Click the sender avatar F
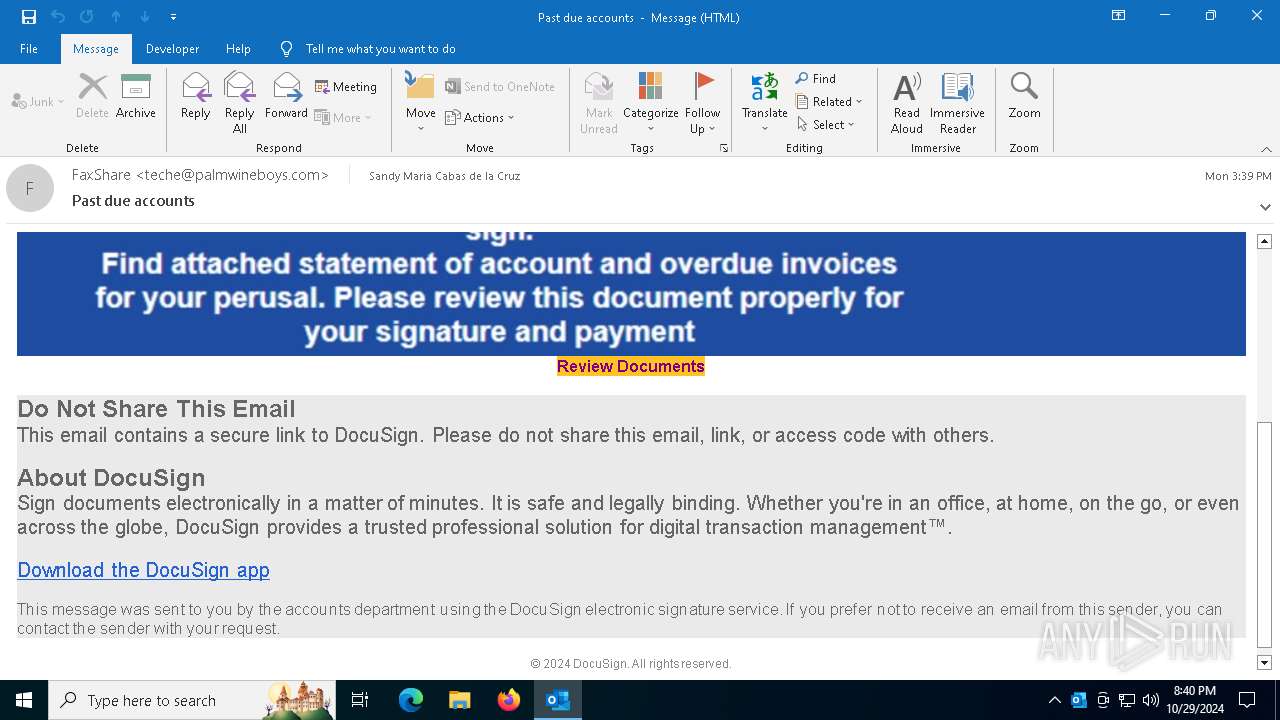The image size is (1280, 720). click(x=30, y=188)
